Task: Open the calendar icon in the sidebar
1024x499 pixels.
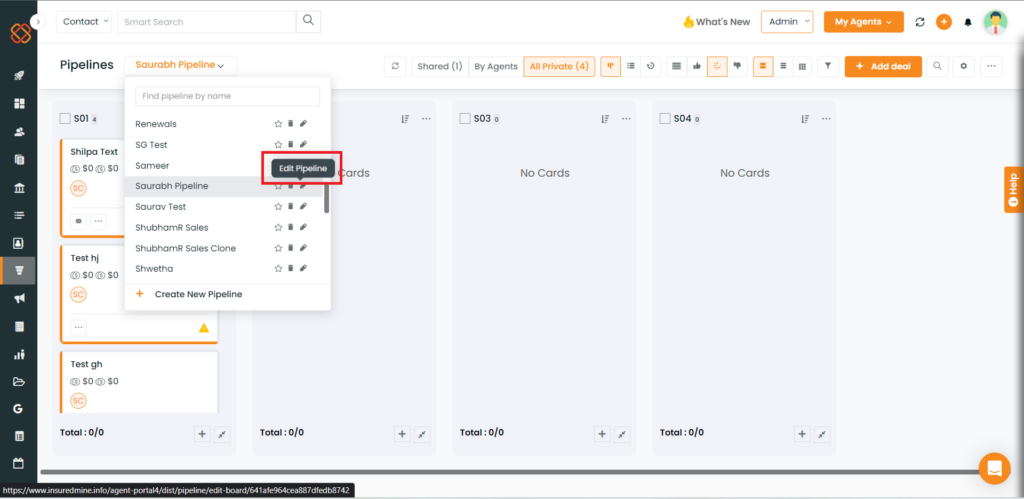Action: point(19,463)
